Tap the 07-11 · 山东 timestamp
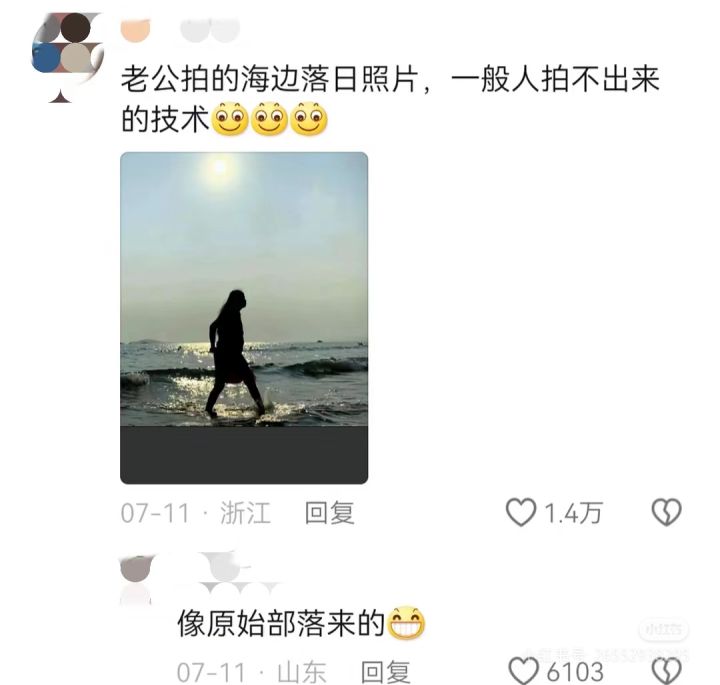This screenshot has height=685, width=720. (252, 672)
